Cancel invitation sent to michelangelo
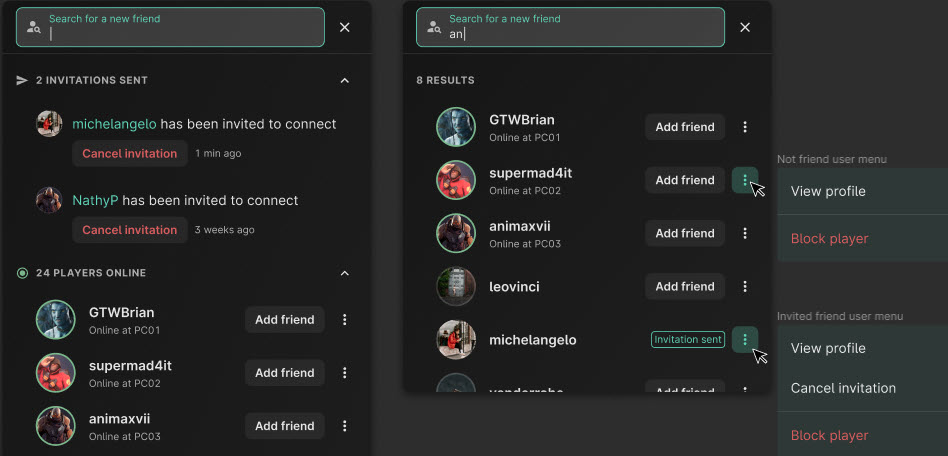 pyautogui.click(x=129, y=154)
